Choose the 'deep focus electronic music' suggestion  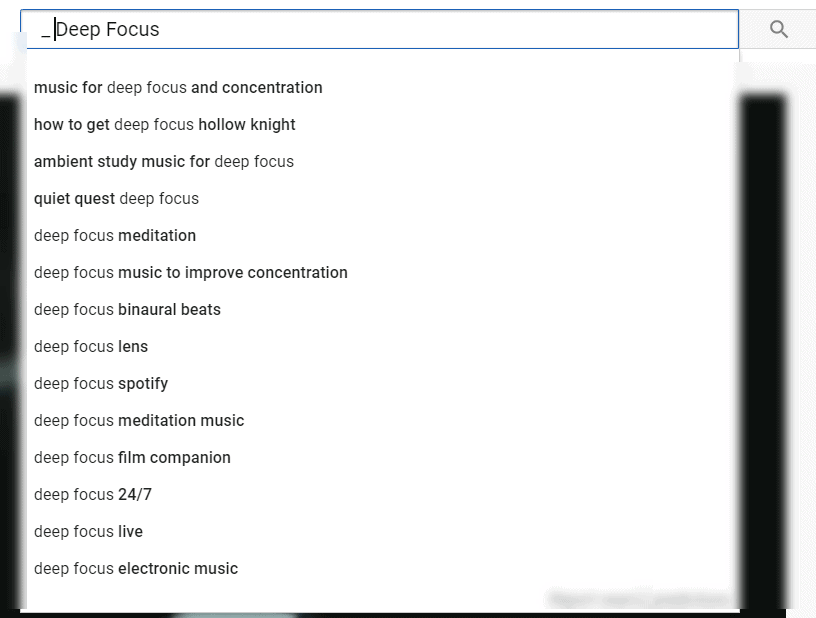tap(136, 569)
